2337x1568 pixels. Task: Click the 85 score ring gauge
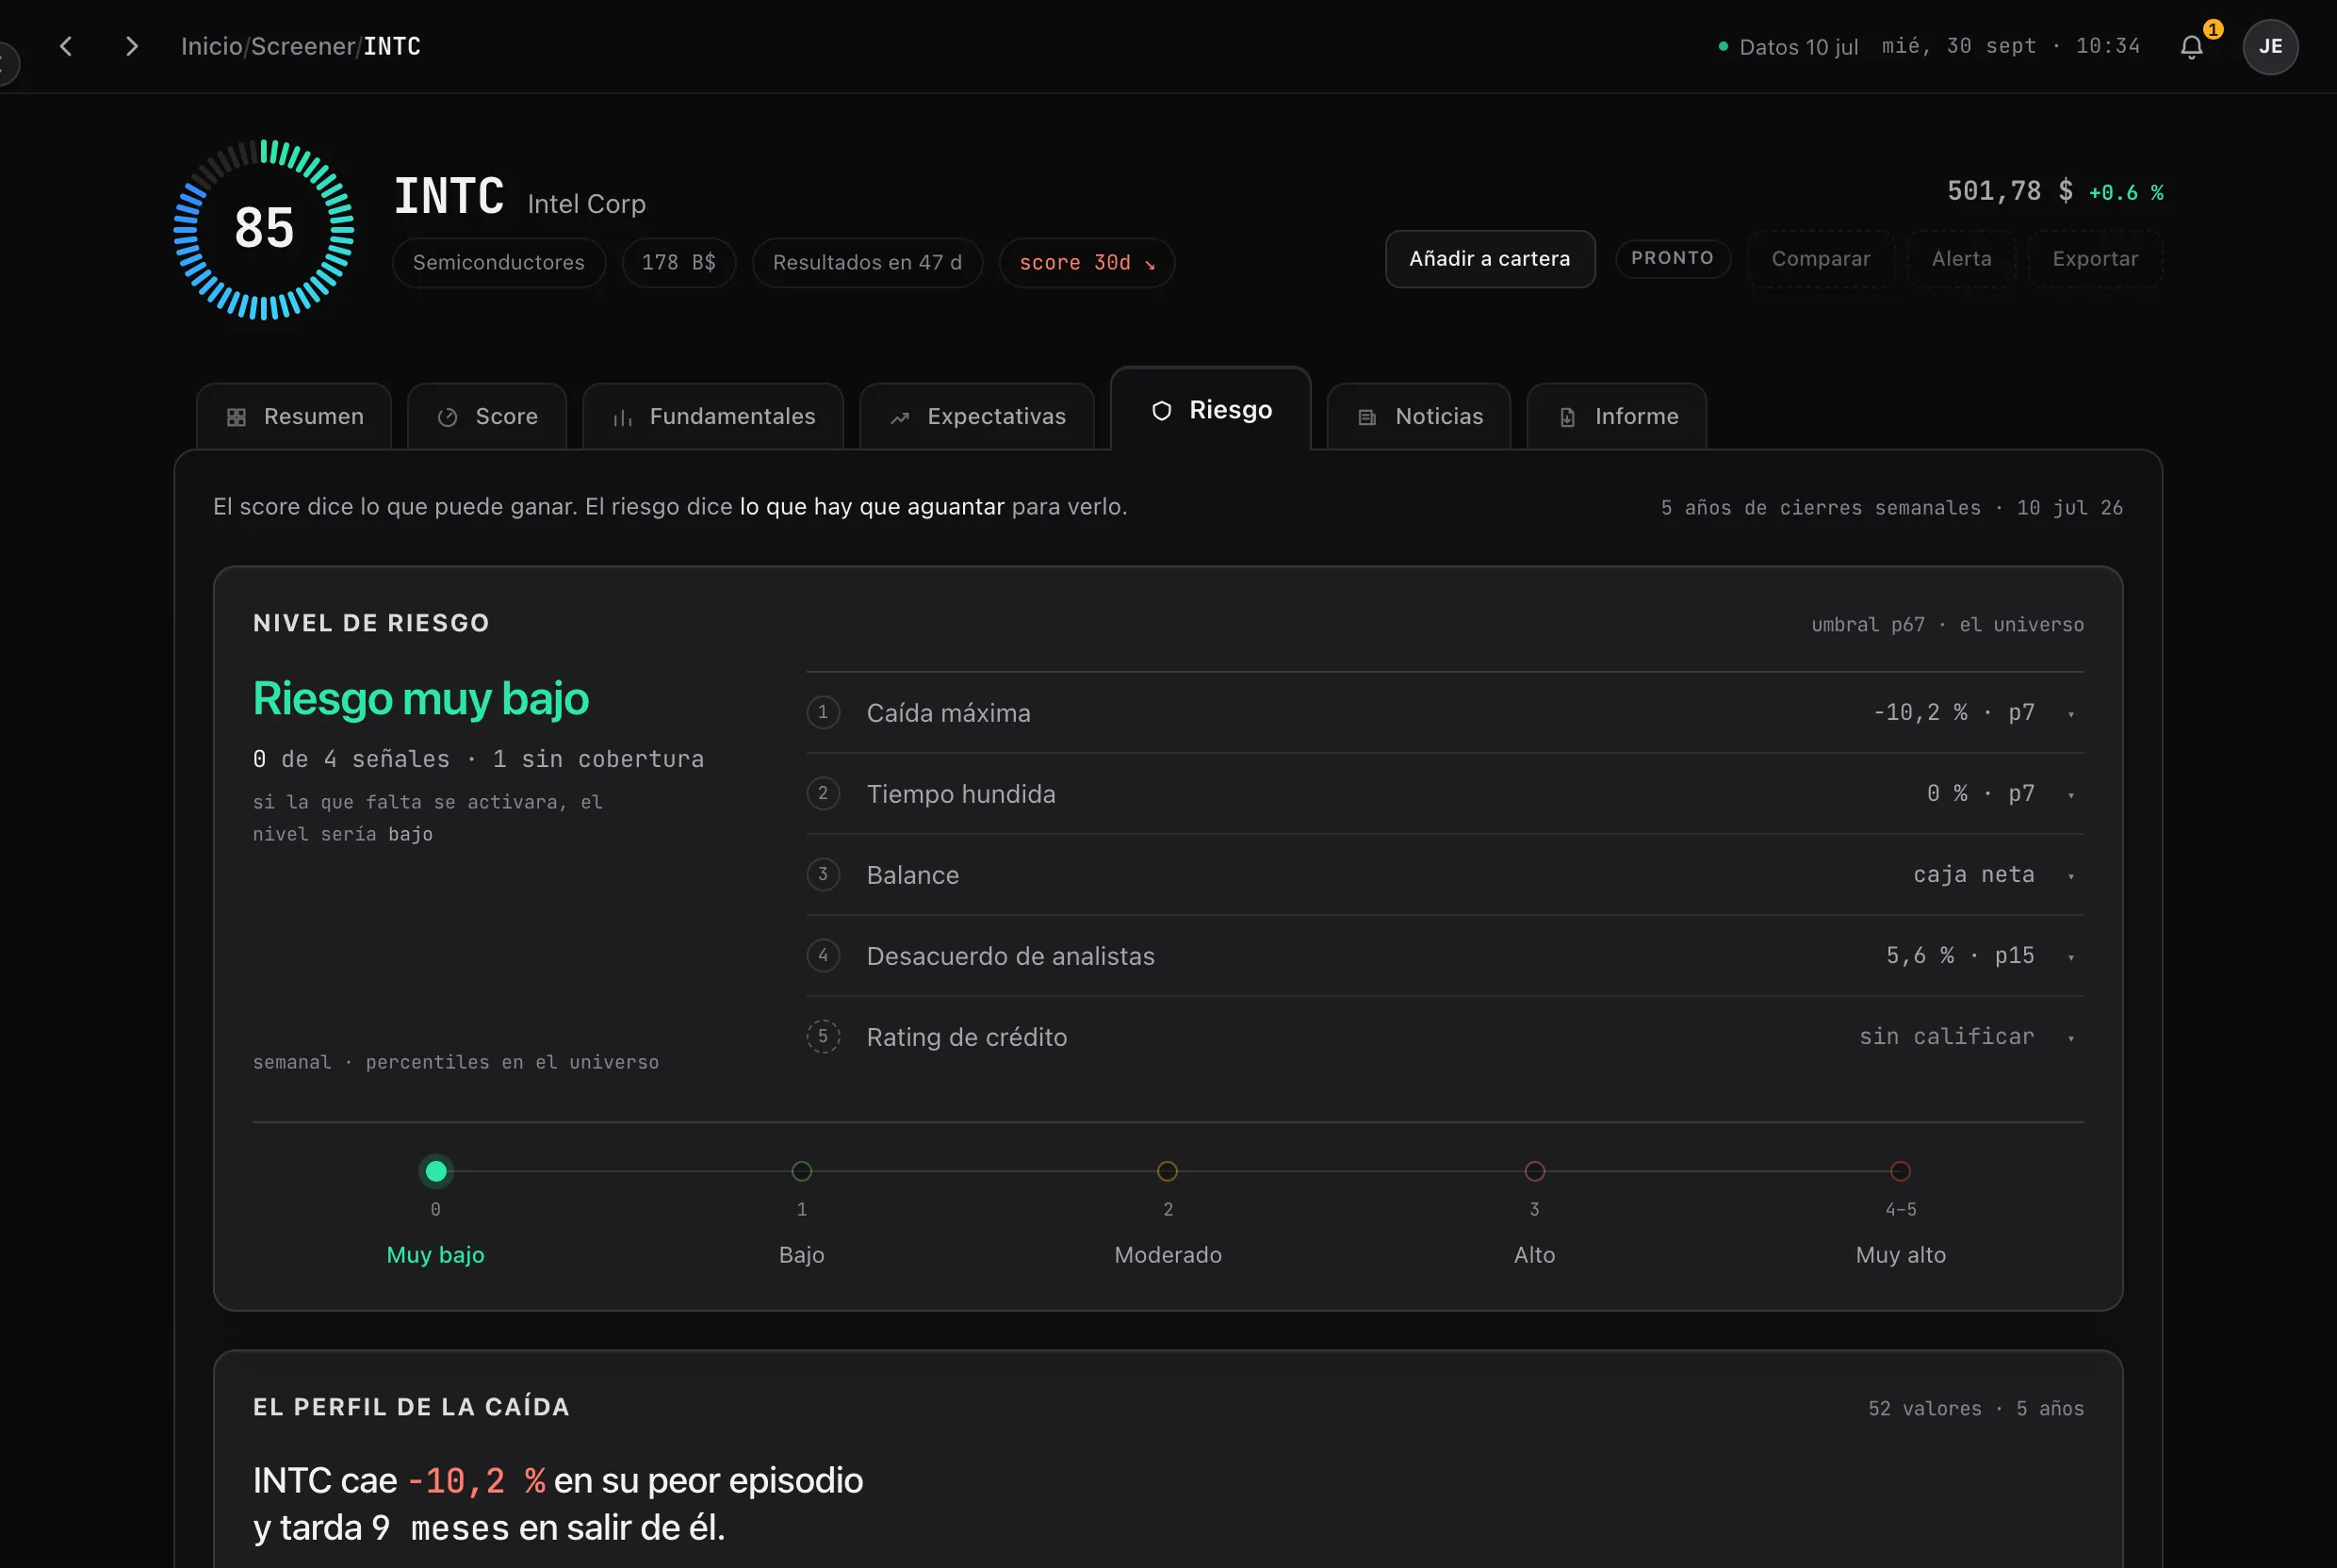click(264, 229)
